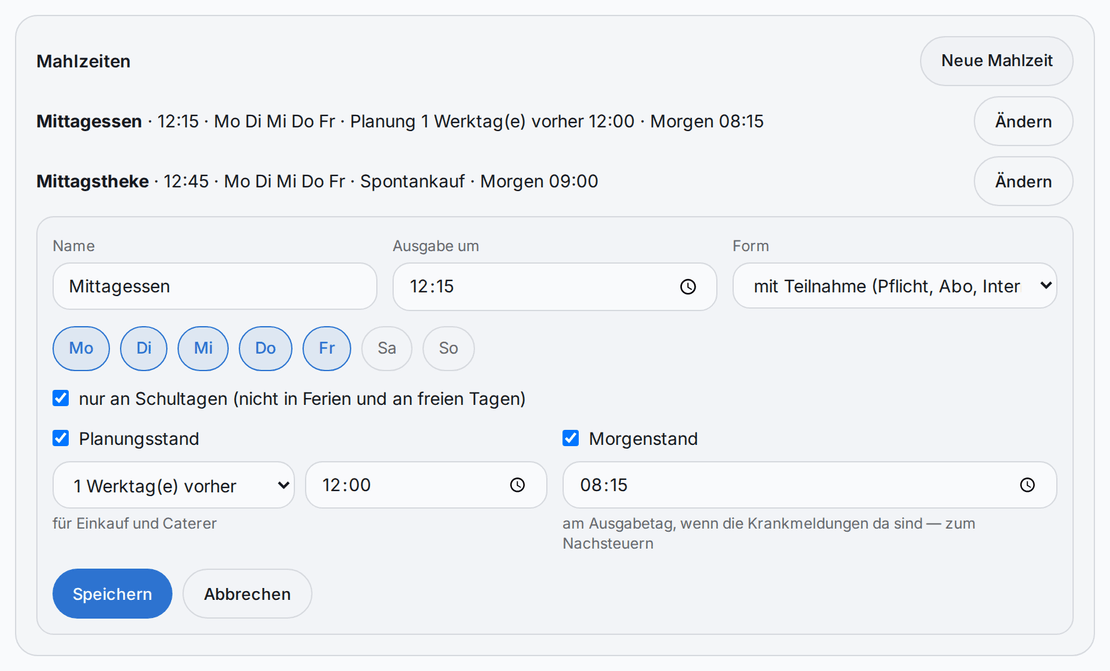Uncheck nur an Schultagen checkbox
The height and width of the screenshot is (671, 1110).
pyautogui.click(x=61, y=398)
